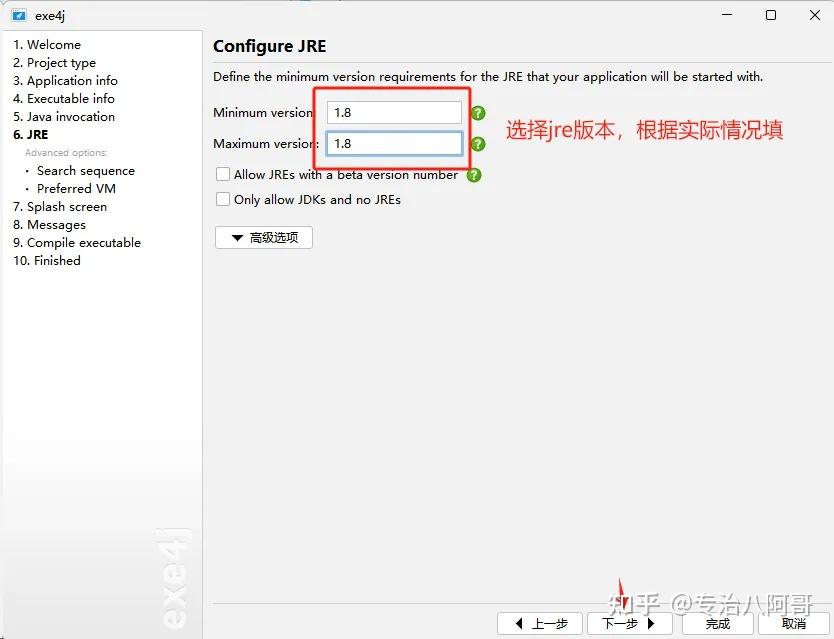Check Only allow JDKs and no JREs
The width and height of the screenshot is (834, 639).
click(x=222, y=199)
